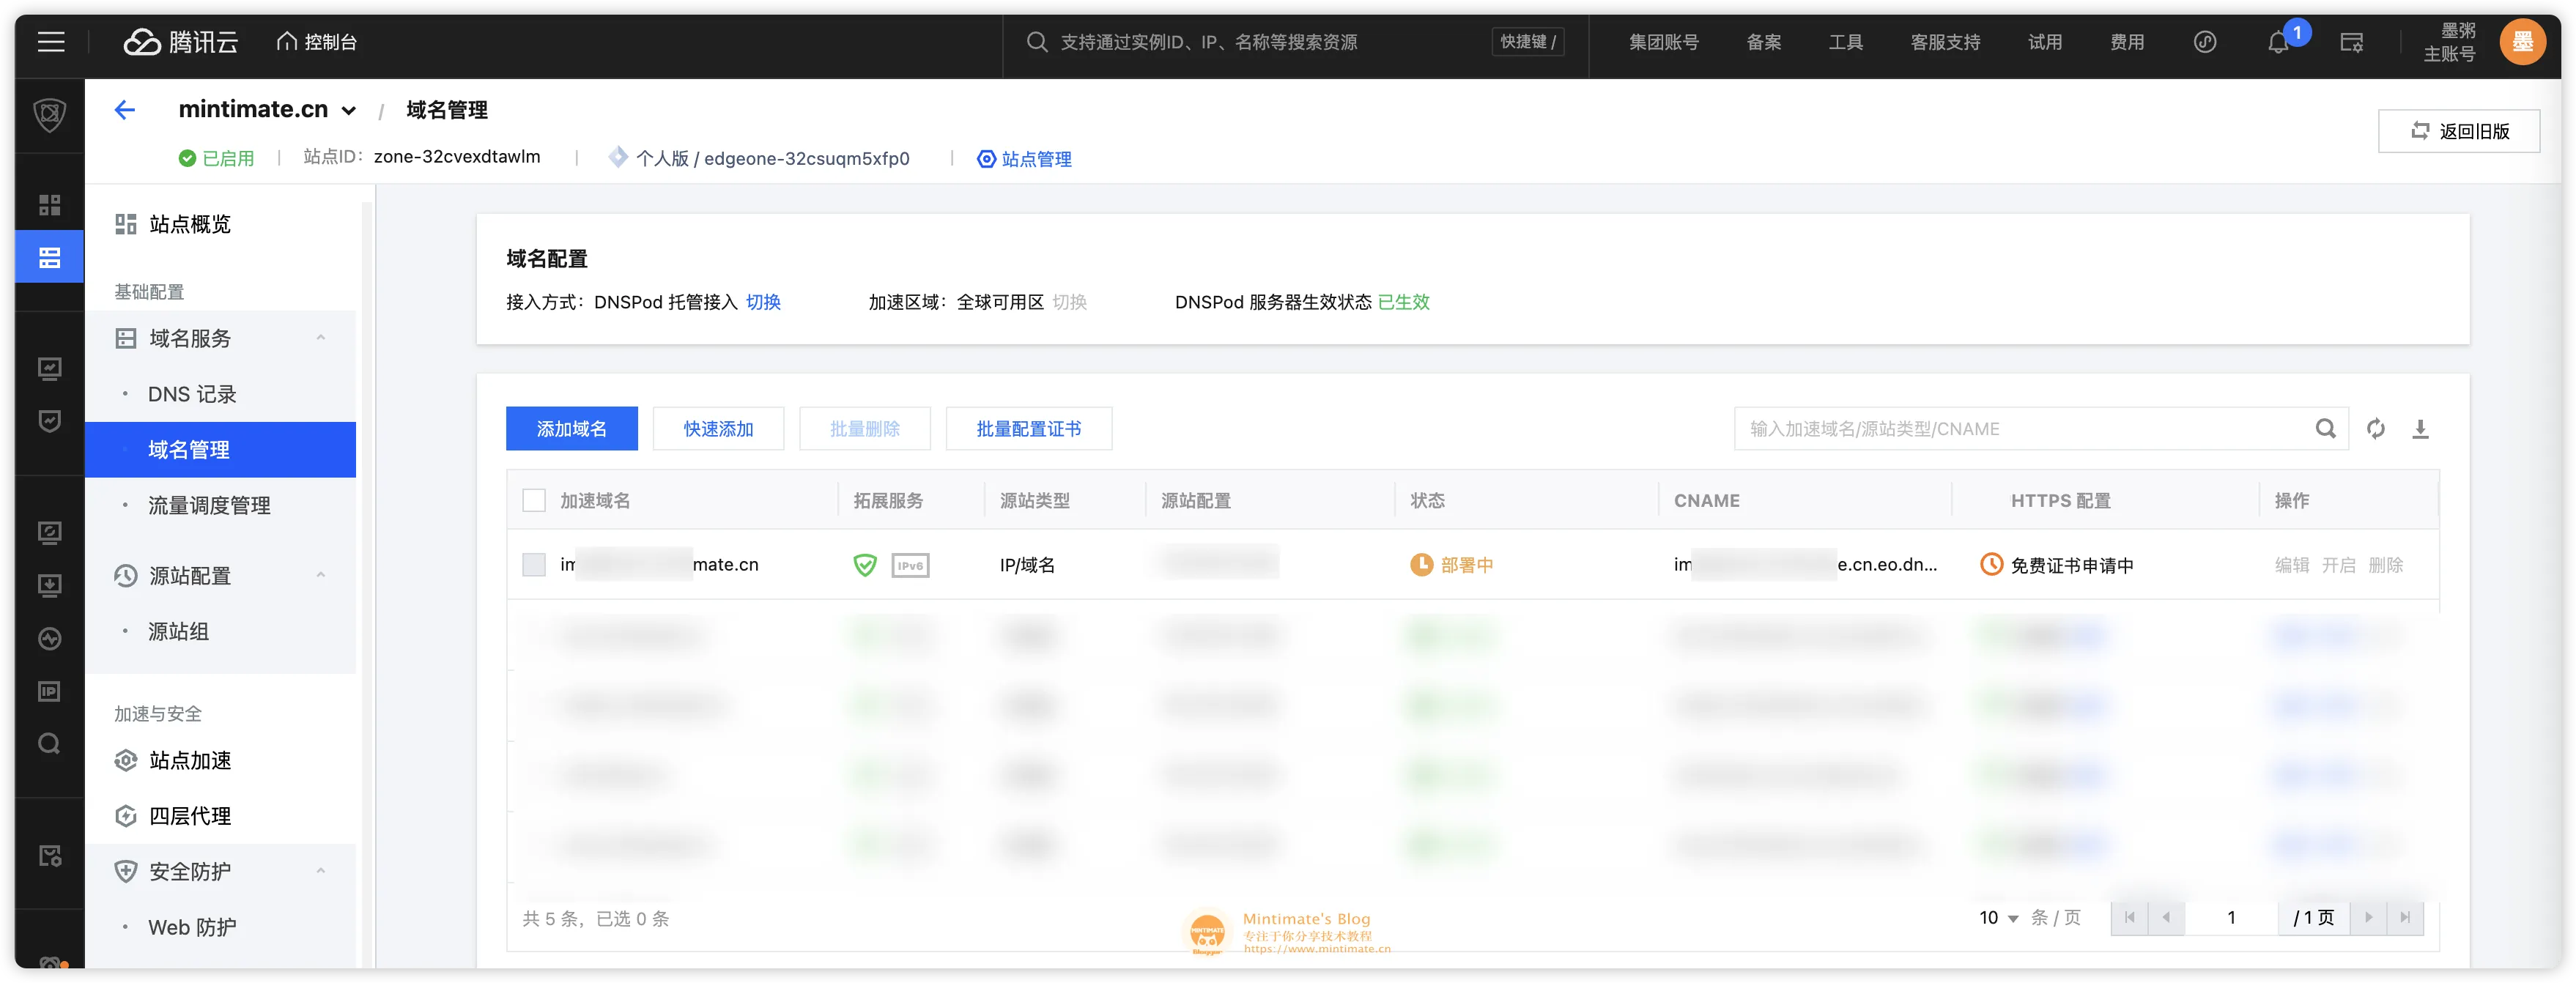Open the 工具 menu
Viewport: 2576px width, 983px height.
click(x=1845, y=42)
